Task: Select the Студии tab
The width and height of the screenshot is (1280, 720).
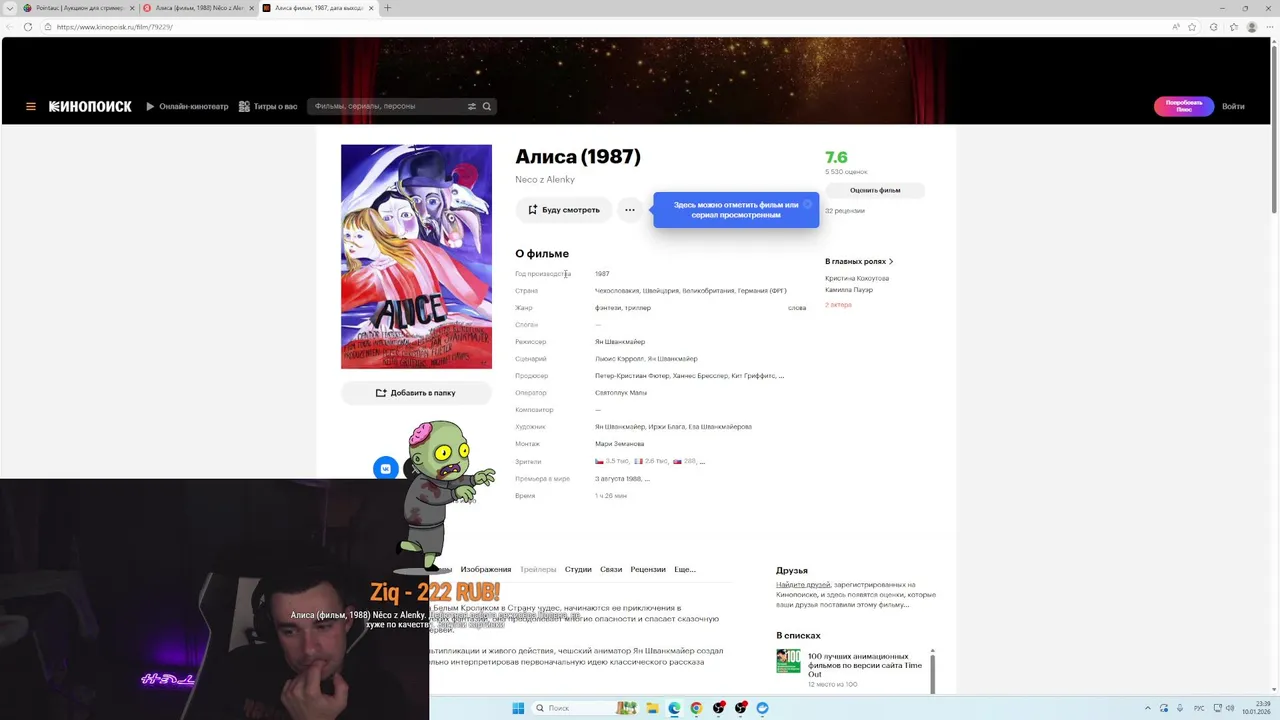Action: [x=578, y=570]
